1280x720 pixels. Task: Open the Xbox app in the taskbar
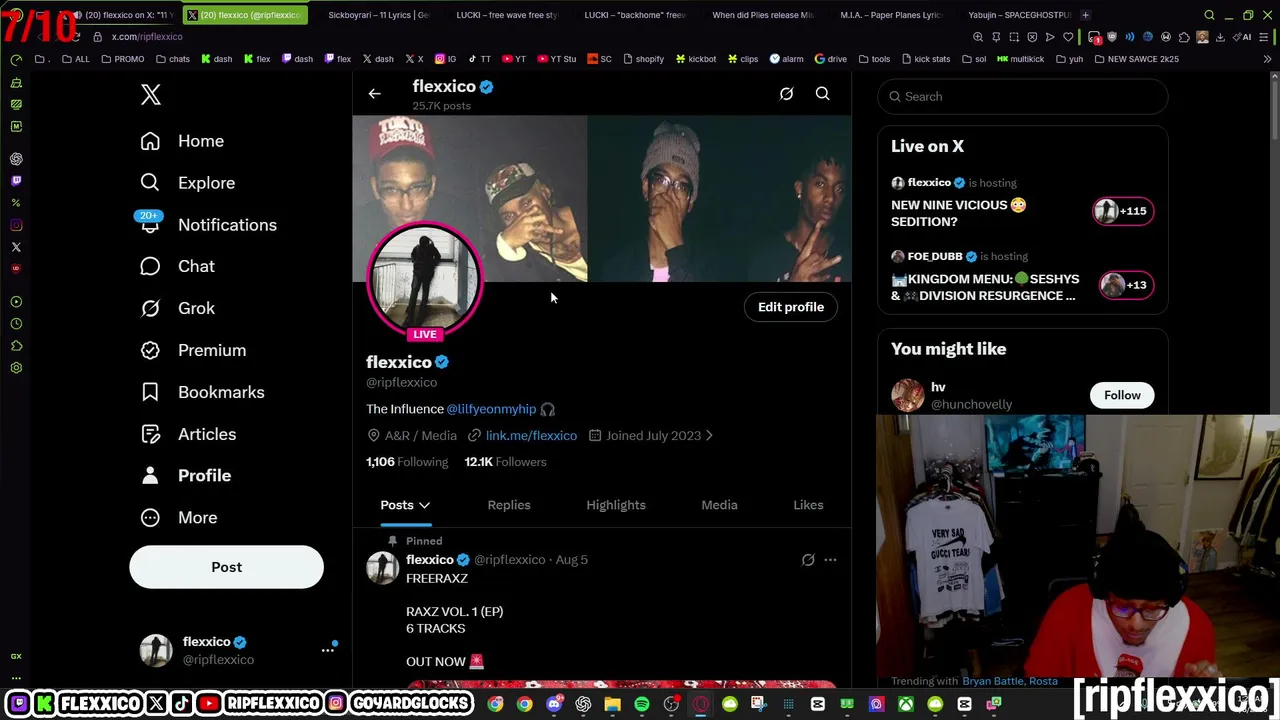[x=905, y=705]
